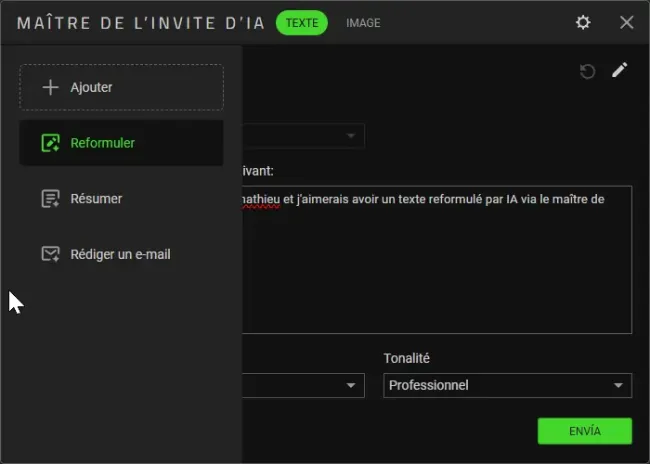650x464 pixels.
Task: Select Rédiger un e-mail in the sidebar
Action: (x=121, y=254)
